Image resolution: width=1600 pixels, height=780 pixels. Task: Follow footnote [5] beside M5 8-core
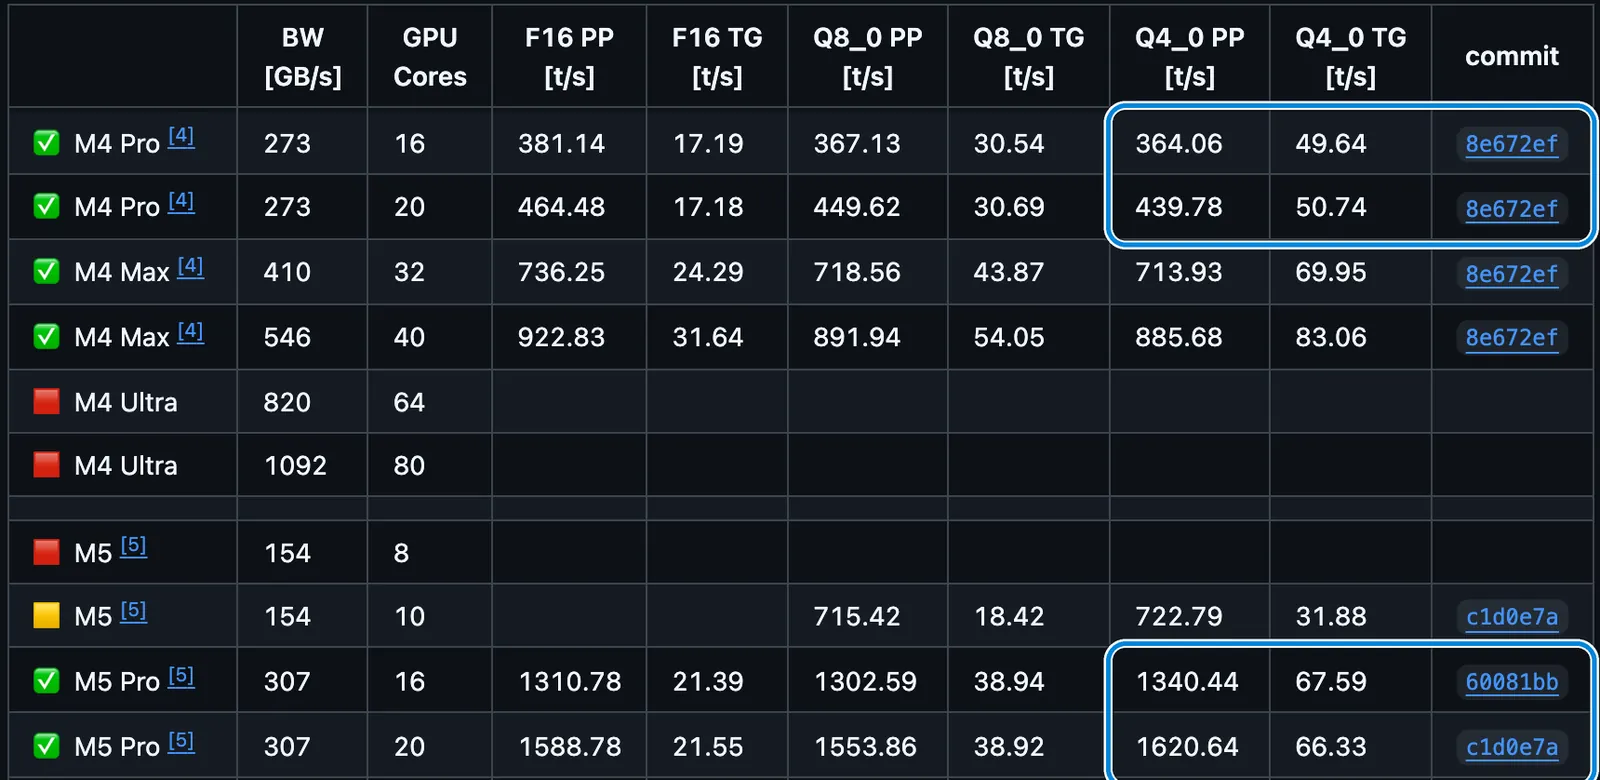click(x=133, y=546)
